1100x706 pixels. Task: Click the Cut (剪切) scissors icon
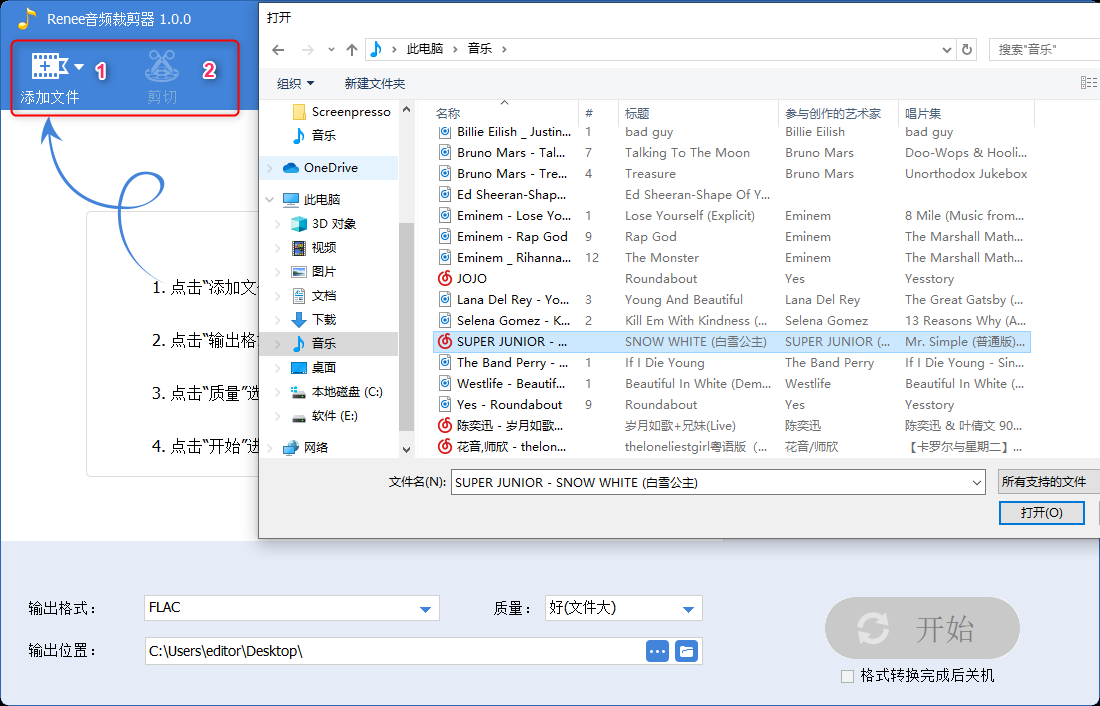click(162, 67)
